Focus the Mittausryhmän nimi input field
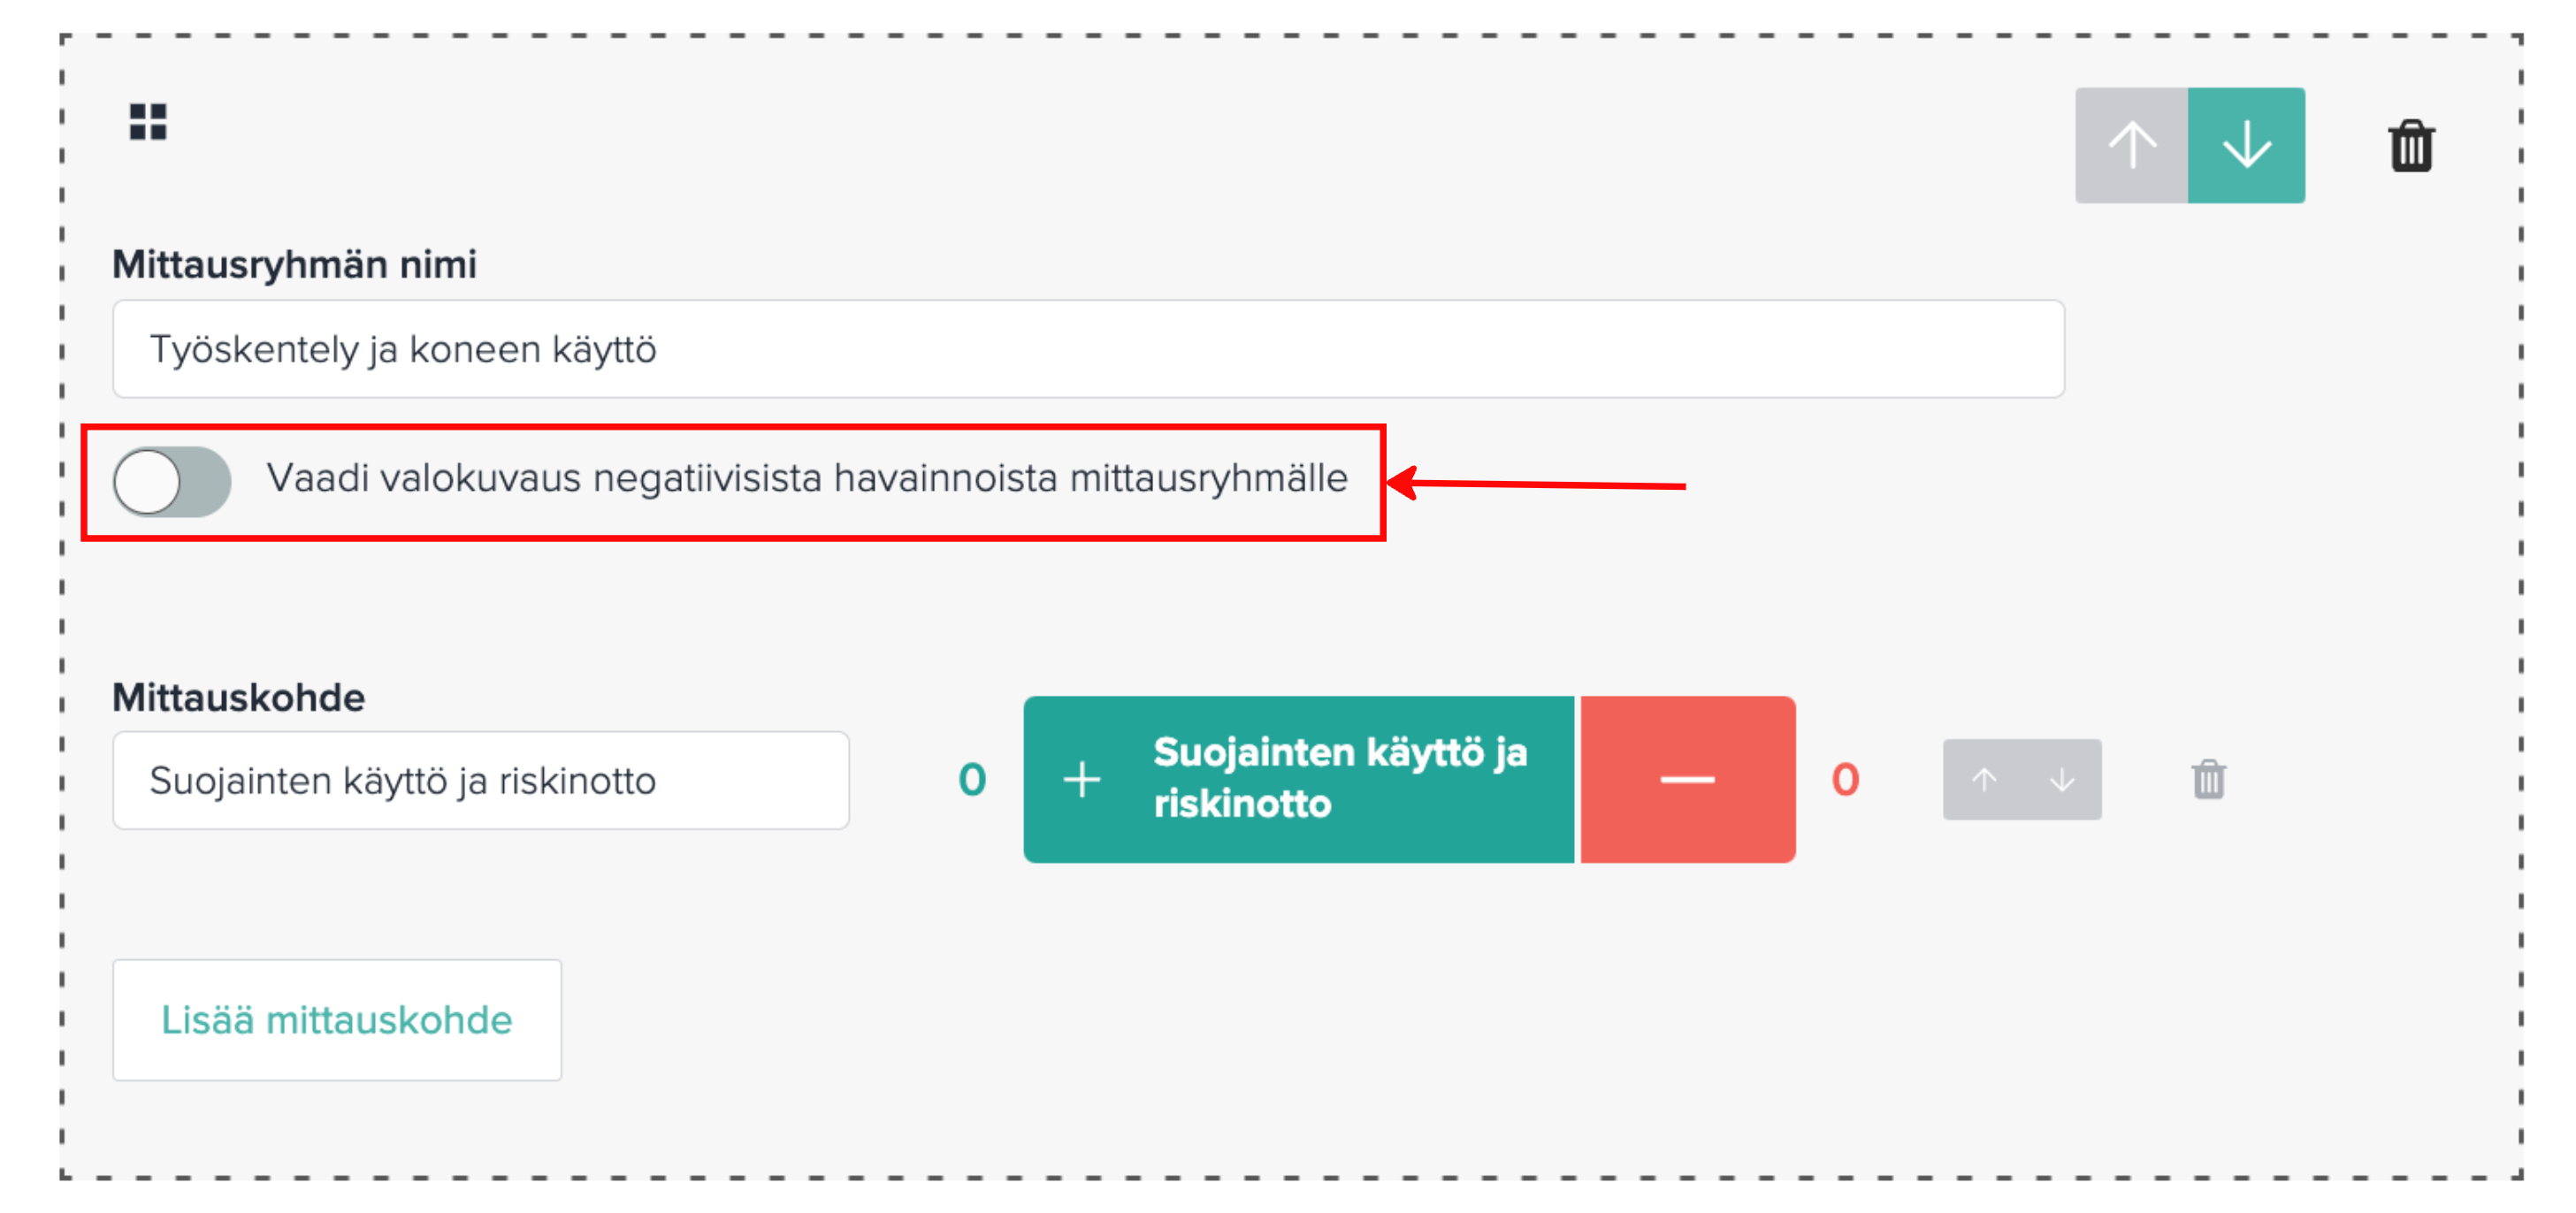The width and height of the screenshot is (2576, 1213). point(1088,349)
